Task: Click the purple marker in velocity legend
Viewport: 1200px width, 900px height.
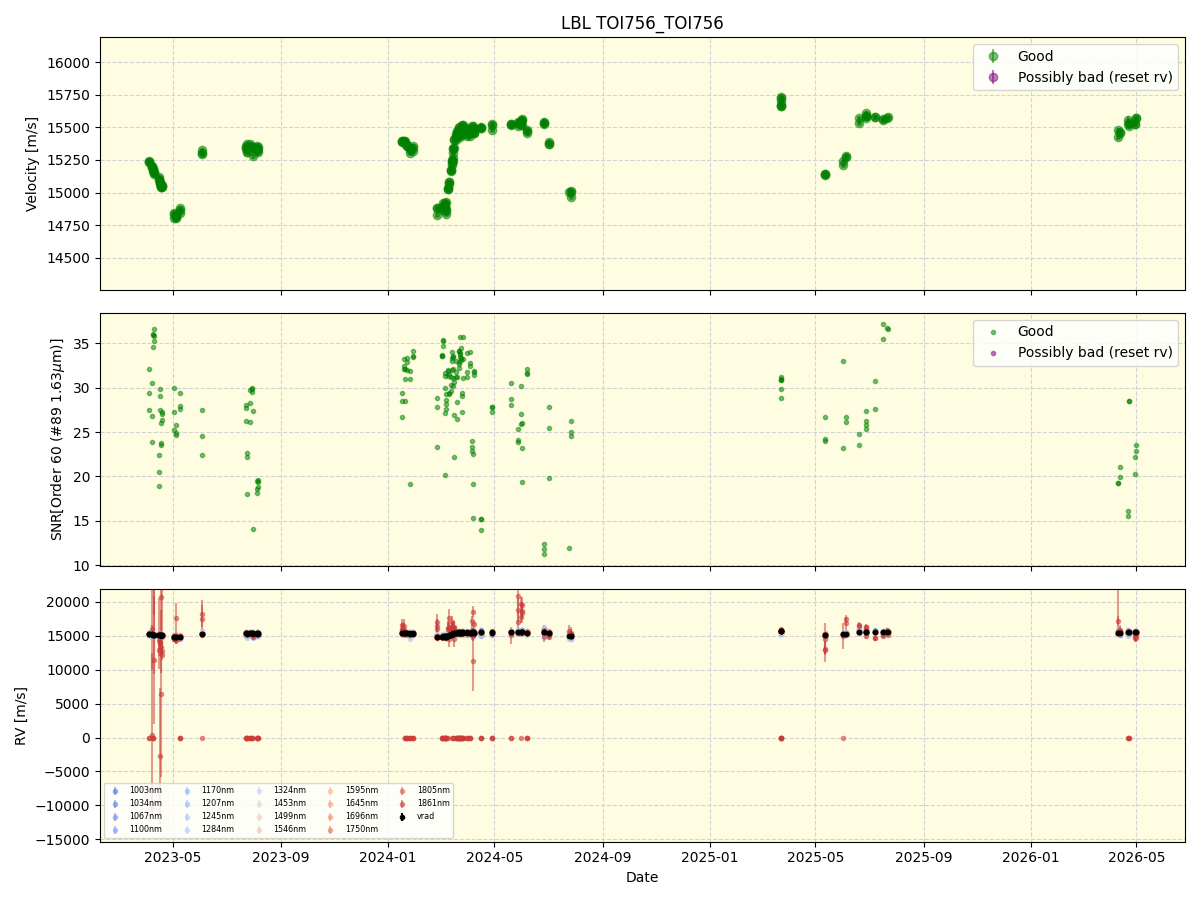Action: (x=993, y=77)
